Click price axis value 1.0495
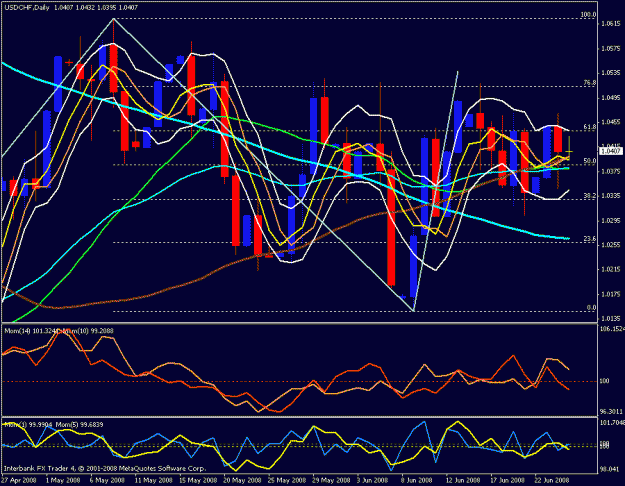The width and height of the screenshot is (625, 486). tap(611, 98)
